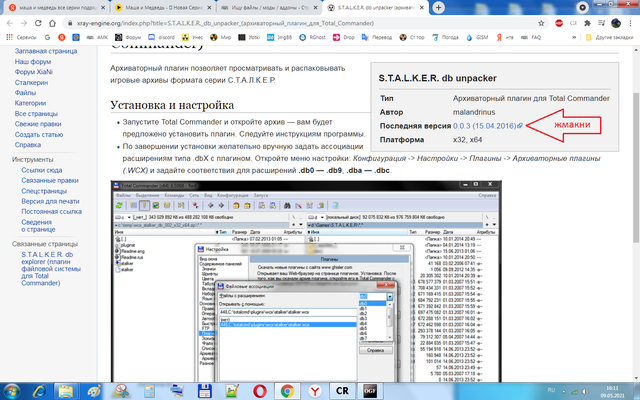The image size is (640, 400).
Task: Download version 0.0.3 (15.04.2016) link
Action: [x=487, y=126]
